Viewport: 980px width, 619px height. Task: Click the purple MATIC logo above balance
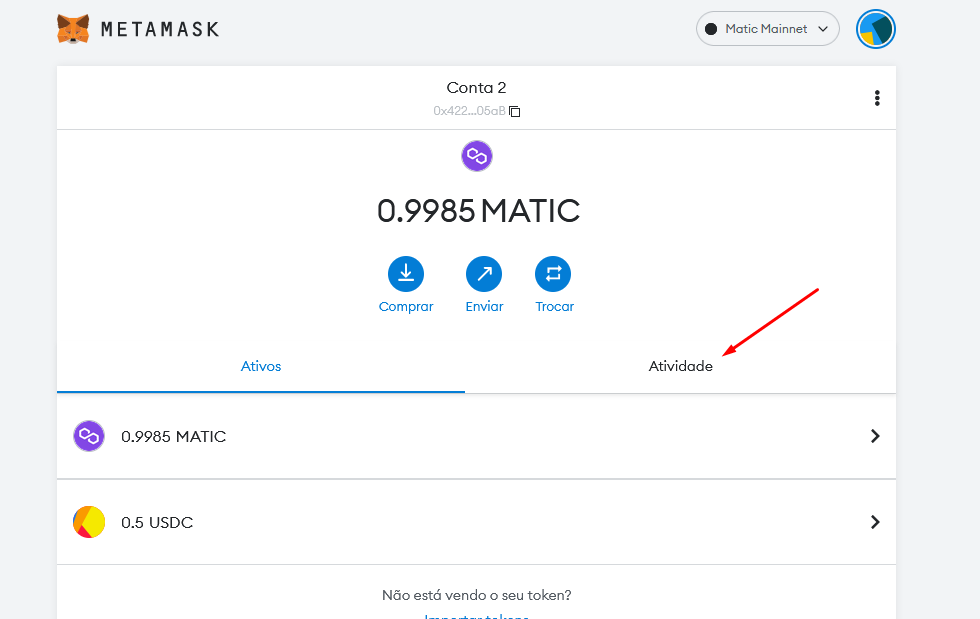click(x=477, y=156)
